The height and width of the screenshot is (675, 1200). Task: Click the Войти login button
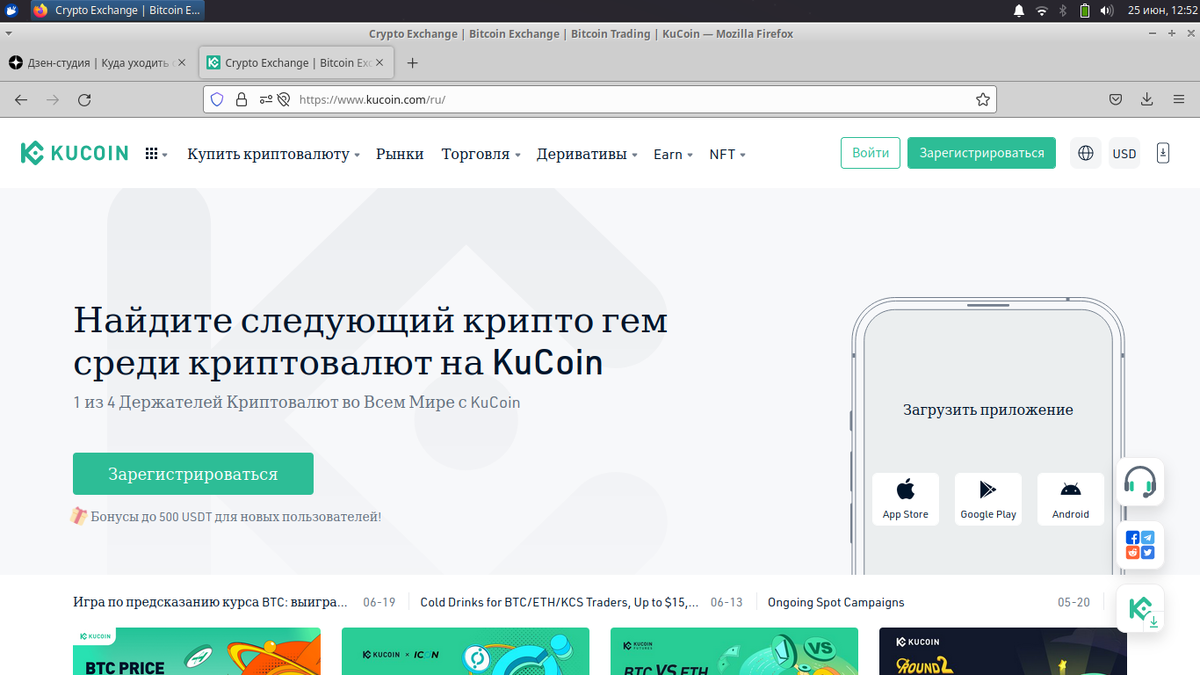coord(870,153)
